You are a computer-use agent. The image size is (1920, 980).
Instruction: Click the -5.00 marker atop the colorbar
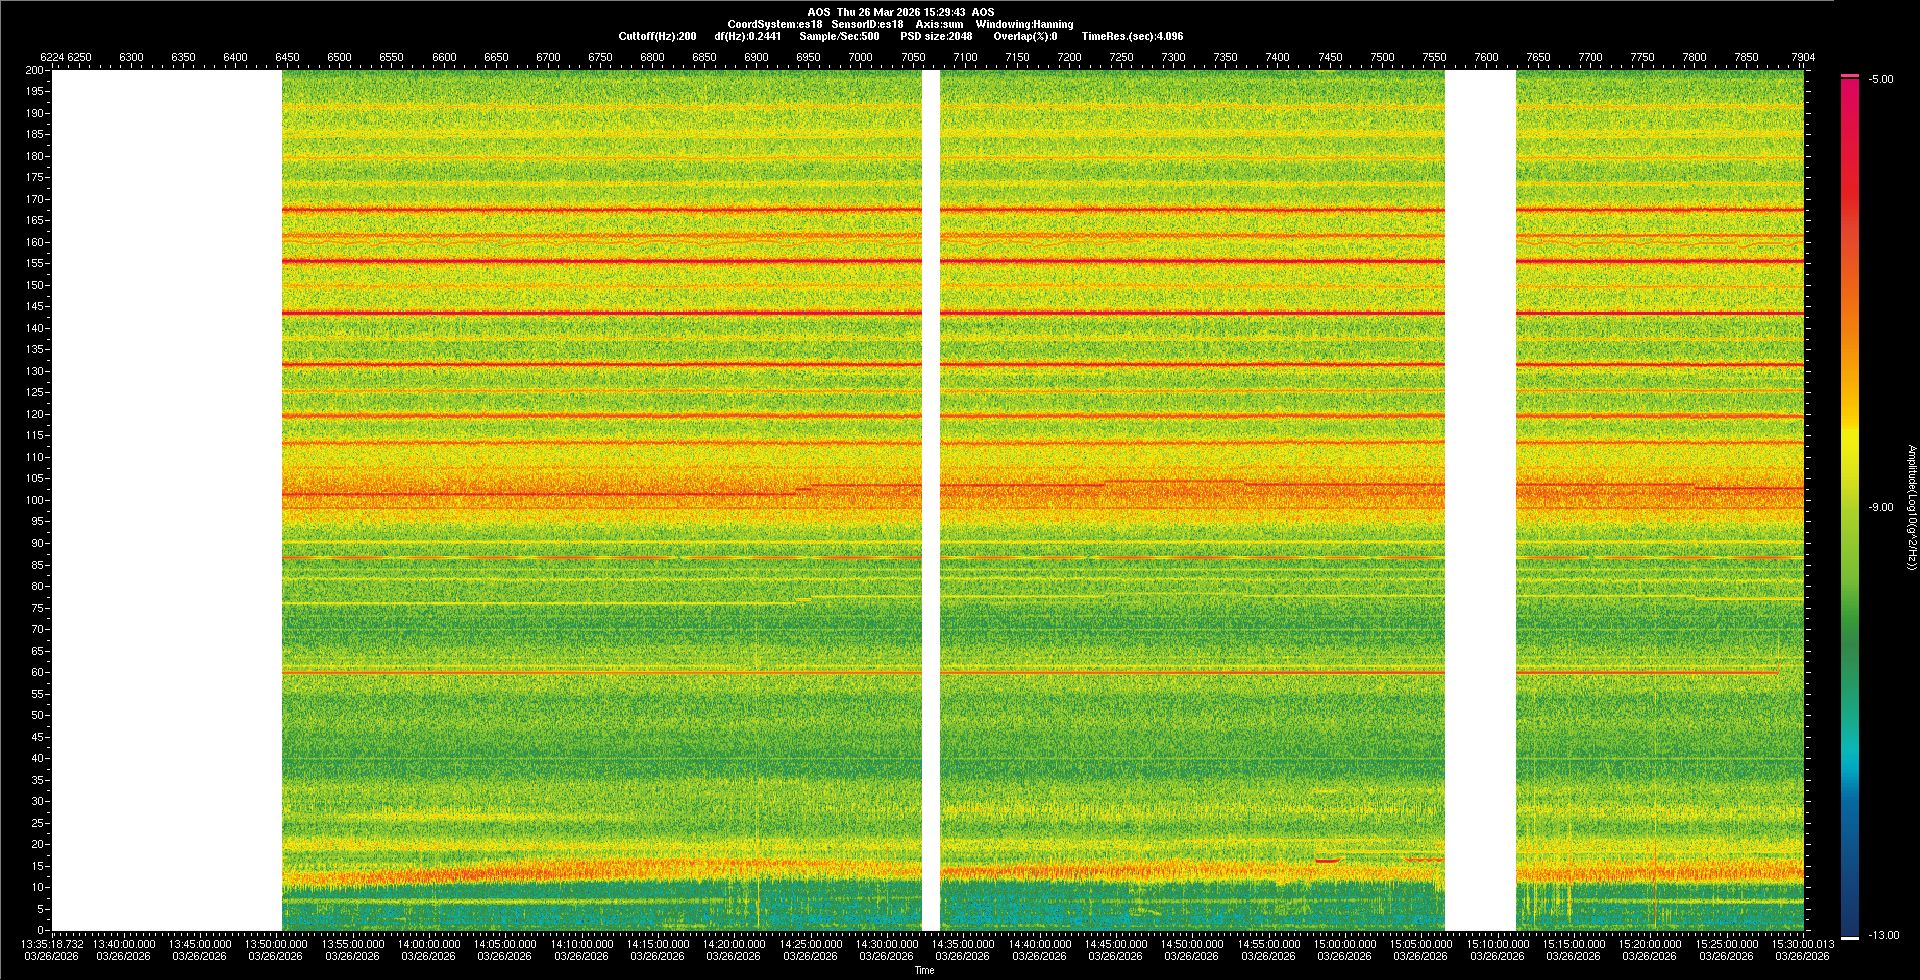1880,79
